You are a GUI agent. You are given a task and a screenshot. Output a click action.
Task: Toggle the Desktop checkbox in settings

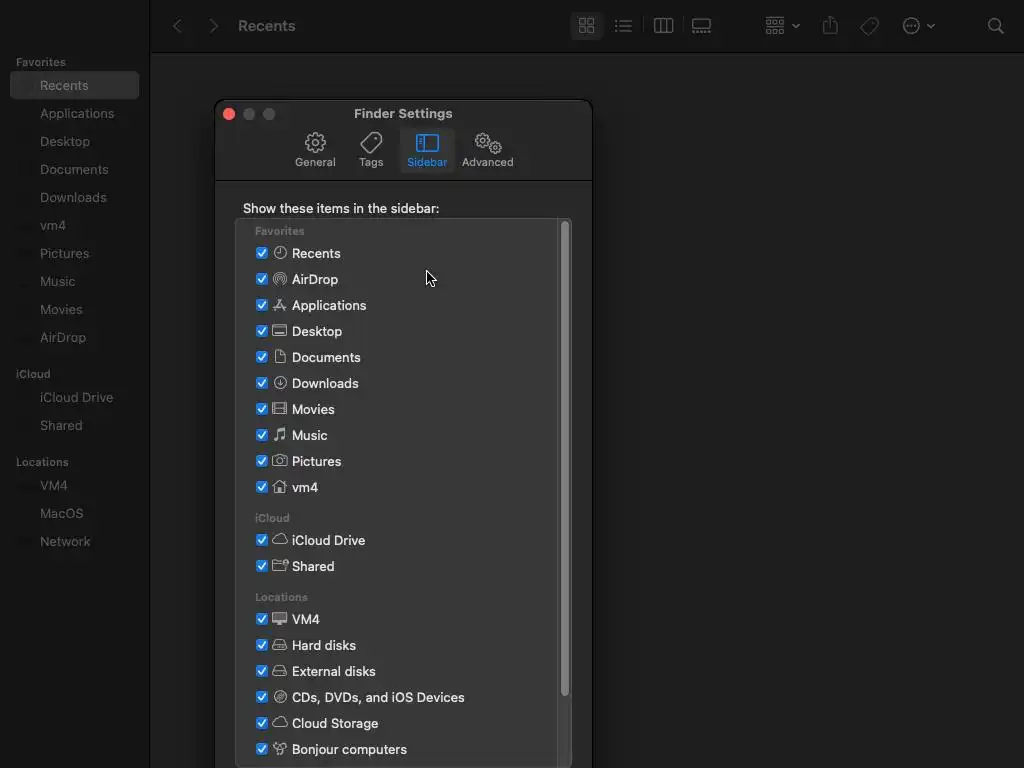[x=262, y=332]
